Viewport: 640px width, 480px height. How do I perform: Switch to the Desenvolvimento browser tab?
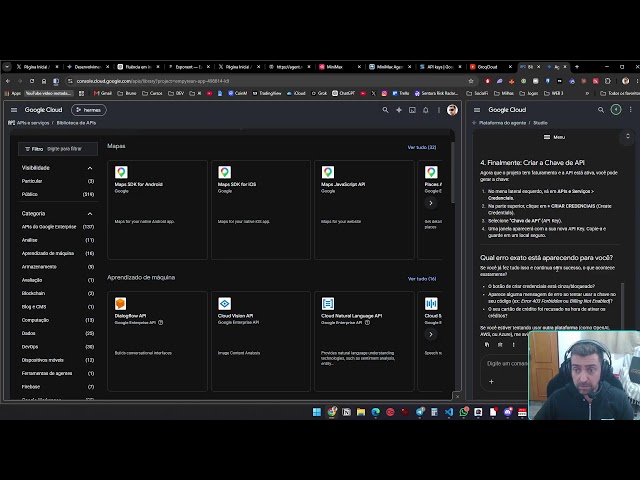tap(88, 67)
